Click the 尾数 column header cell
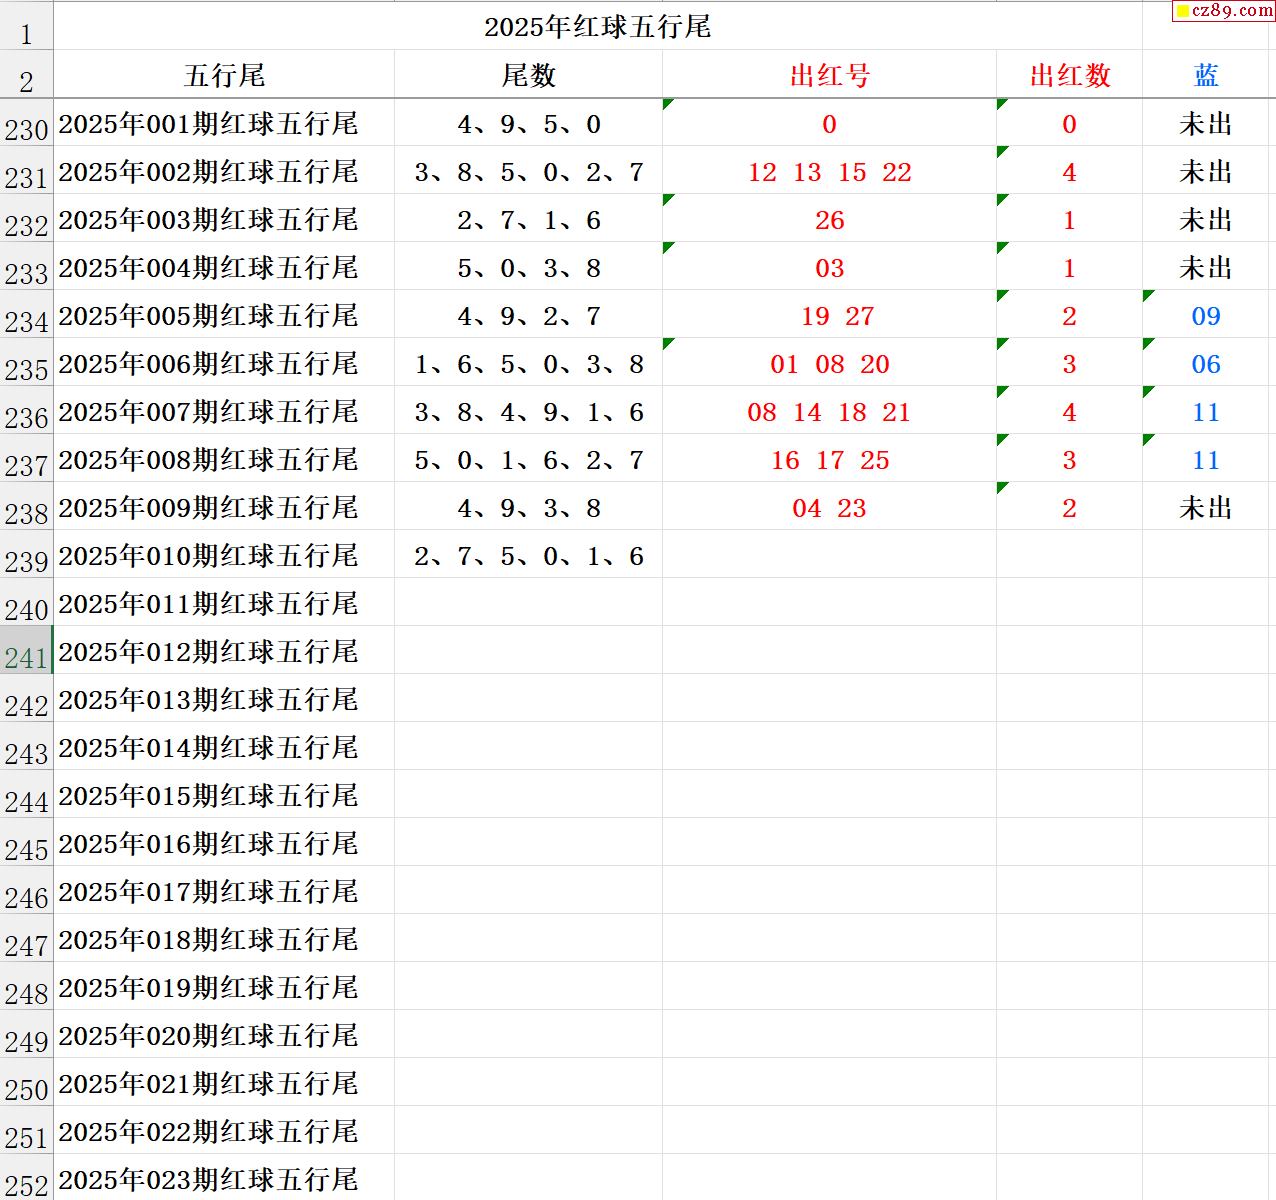Screen dimensions: 1276x1200 pyautogui.click(x=528, y=75)
